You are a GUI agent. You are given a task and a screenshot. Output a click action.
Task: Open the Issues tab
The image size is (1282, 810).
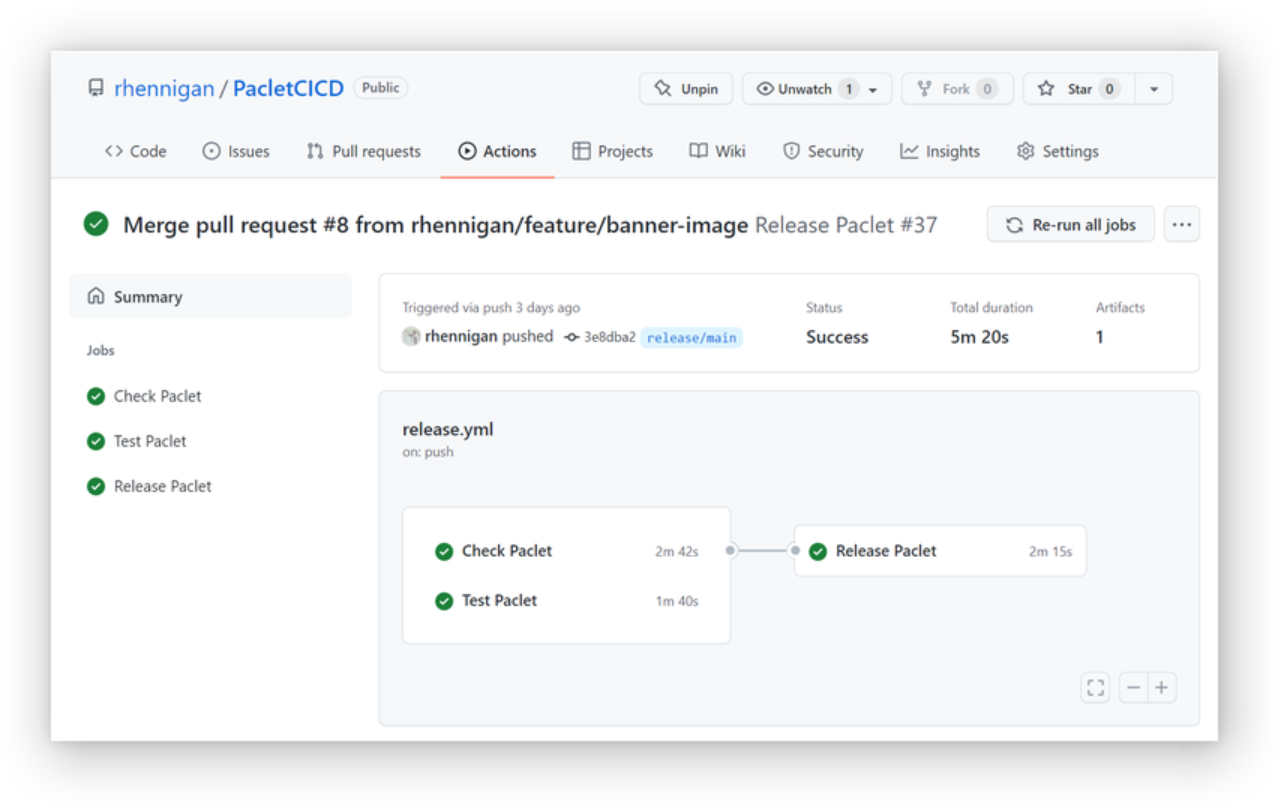[236, 151]
